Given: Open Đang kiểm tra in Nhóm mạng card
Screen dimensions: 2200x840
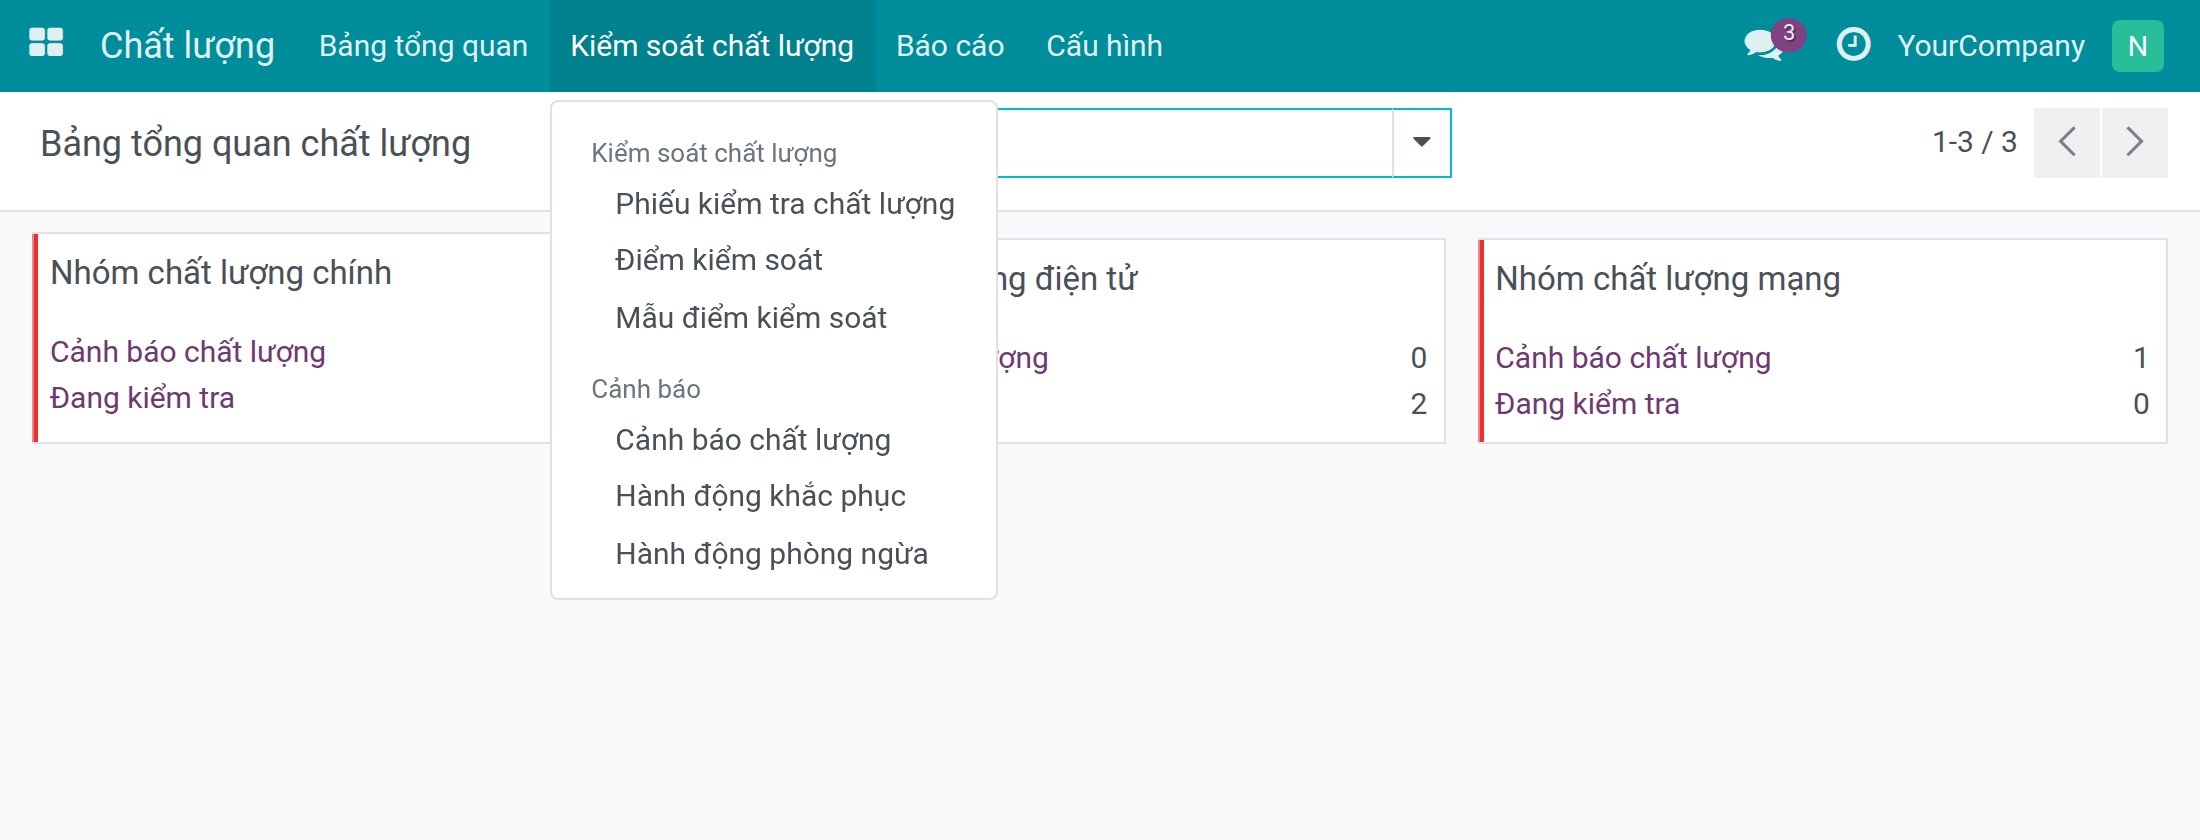Looking at the screenshot, I should (1587, 404).
